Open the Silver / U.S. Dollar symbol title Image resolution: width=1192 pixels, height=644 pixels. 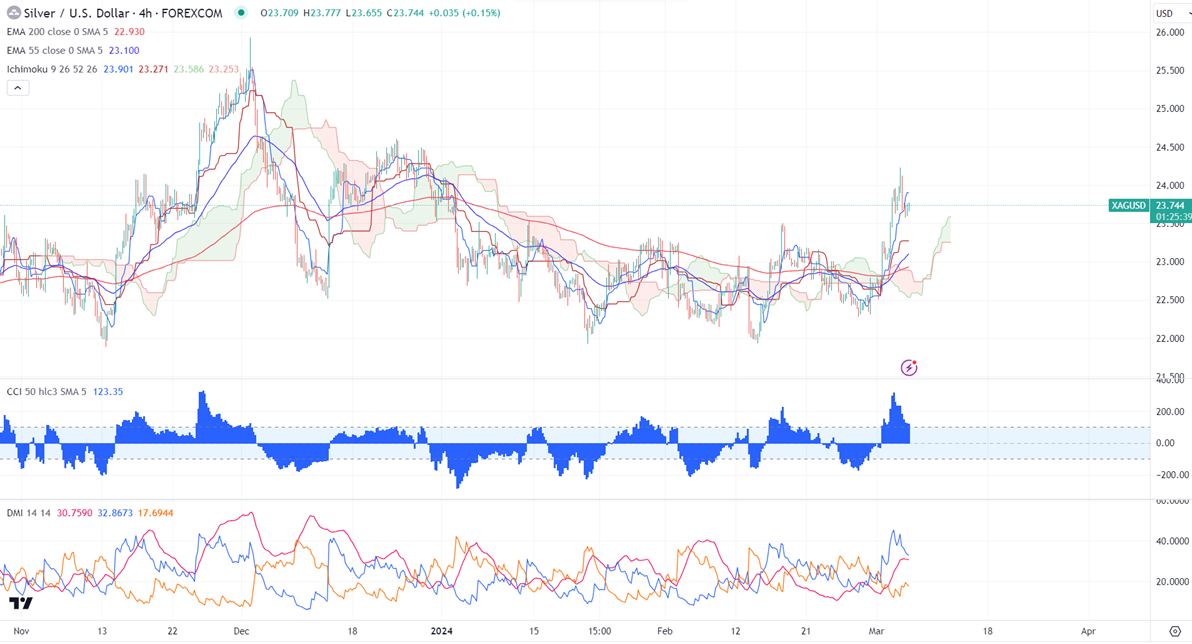coord(123,13)
